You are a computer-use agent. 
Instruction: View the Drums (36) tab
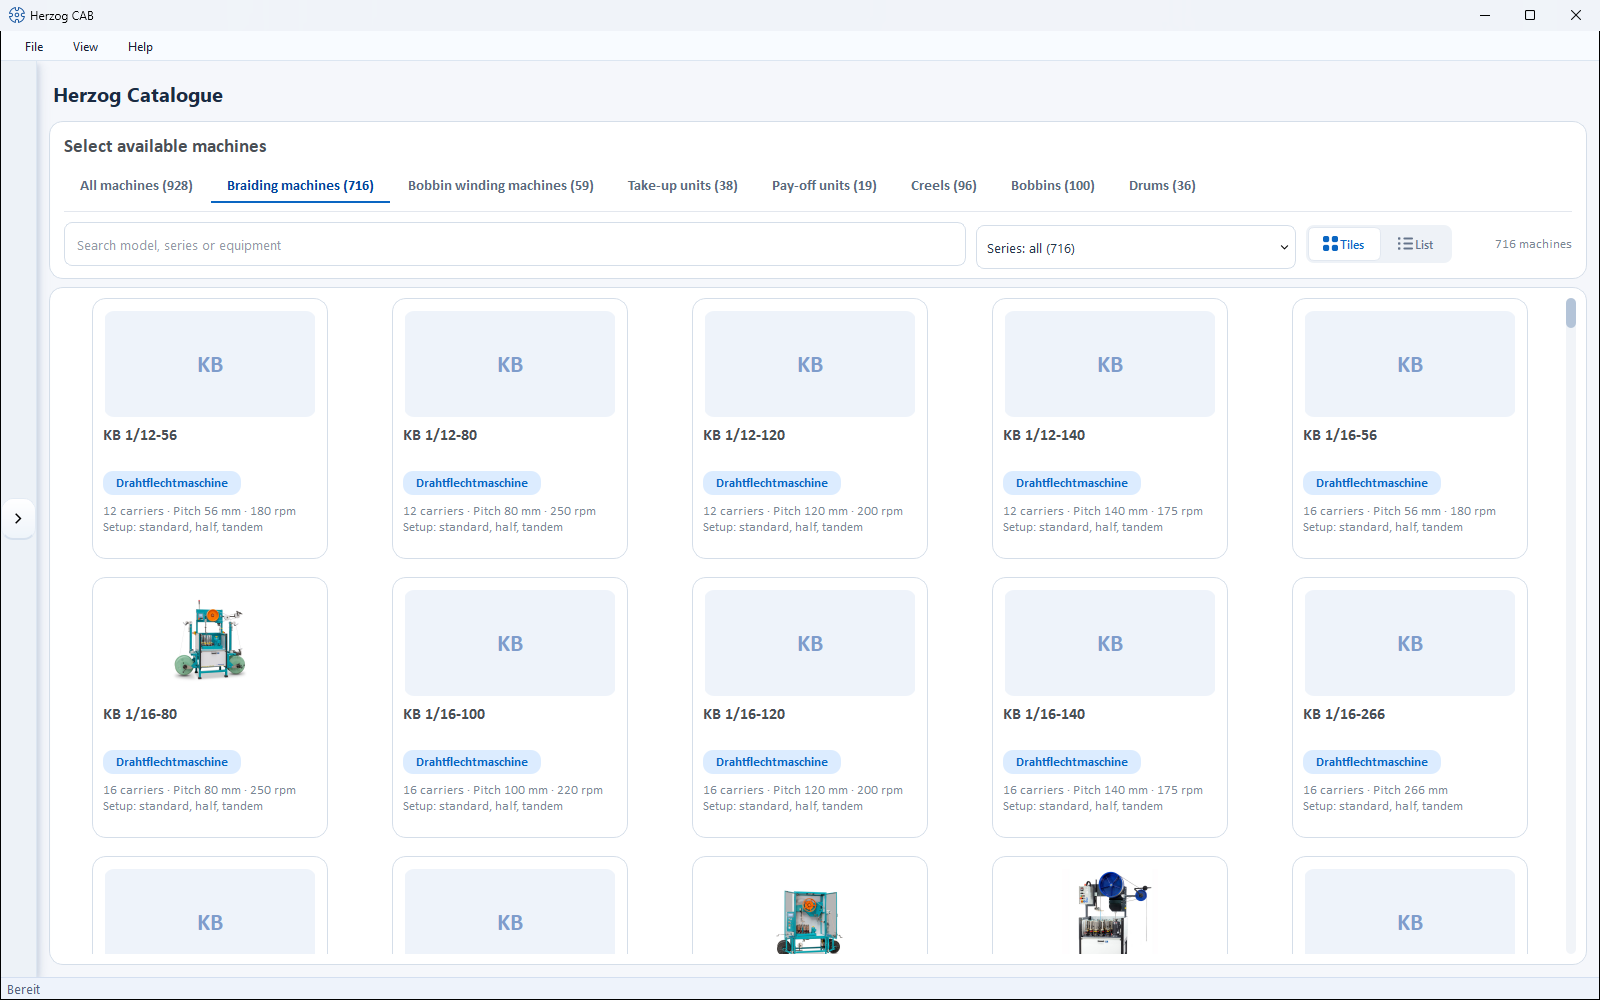tap(1162, 185)
